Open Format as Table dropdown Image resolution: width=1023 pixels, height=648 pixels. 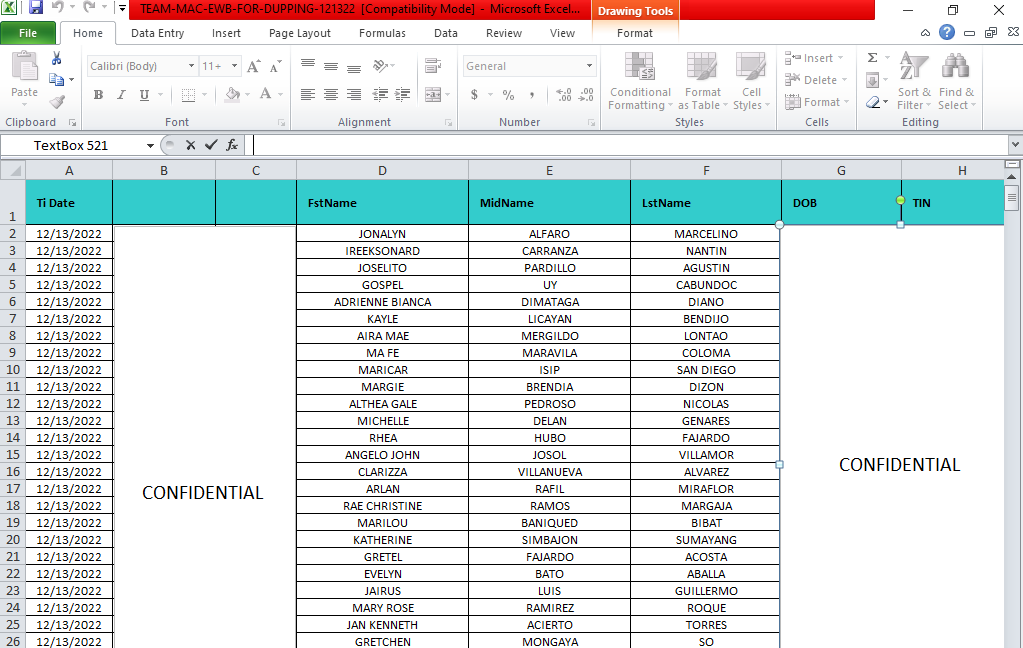pyautogui.click(x=703, y=82)
